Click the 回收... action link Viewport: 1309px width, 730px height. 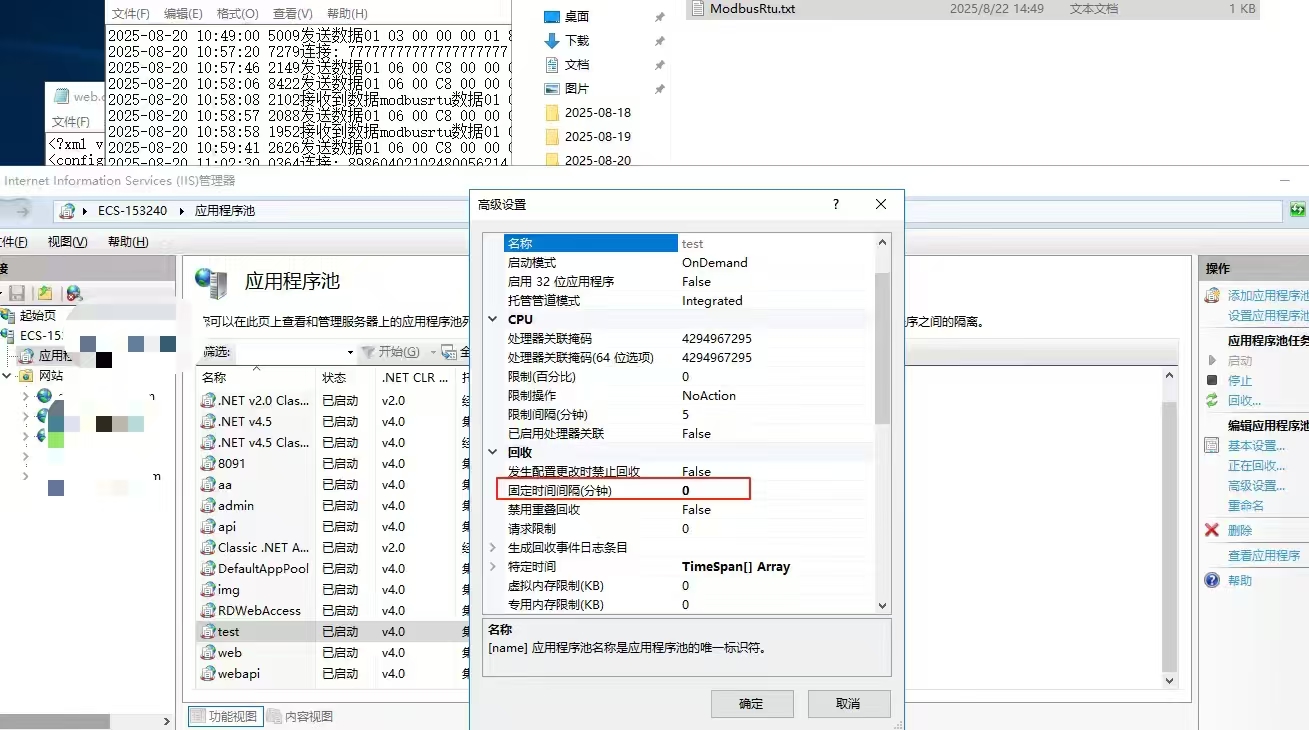[1244, 401]
